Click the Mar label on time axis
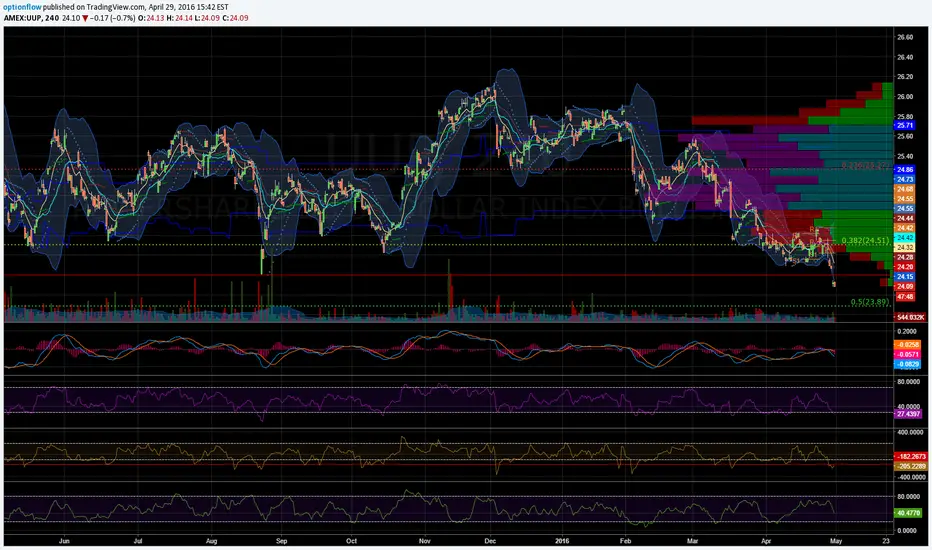This screenshot has height=550, width=932. [692, 541]
